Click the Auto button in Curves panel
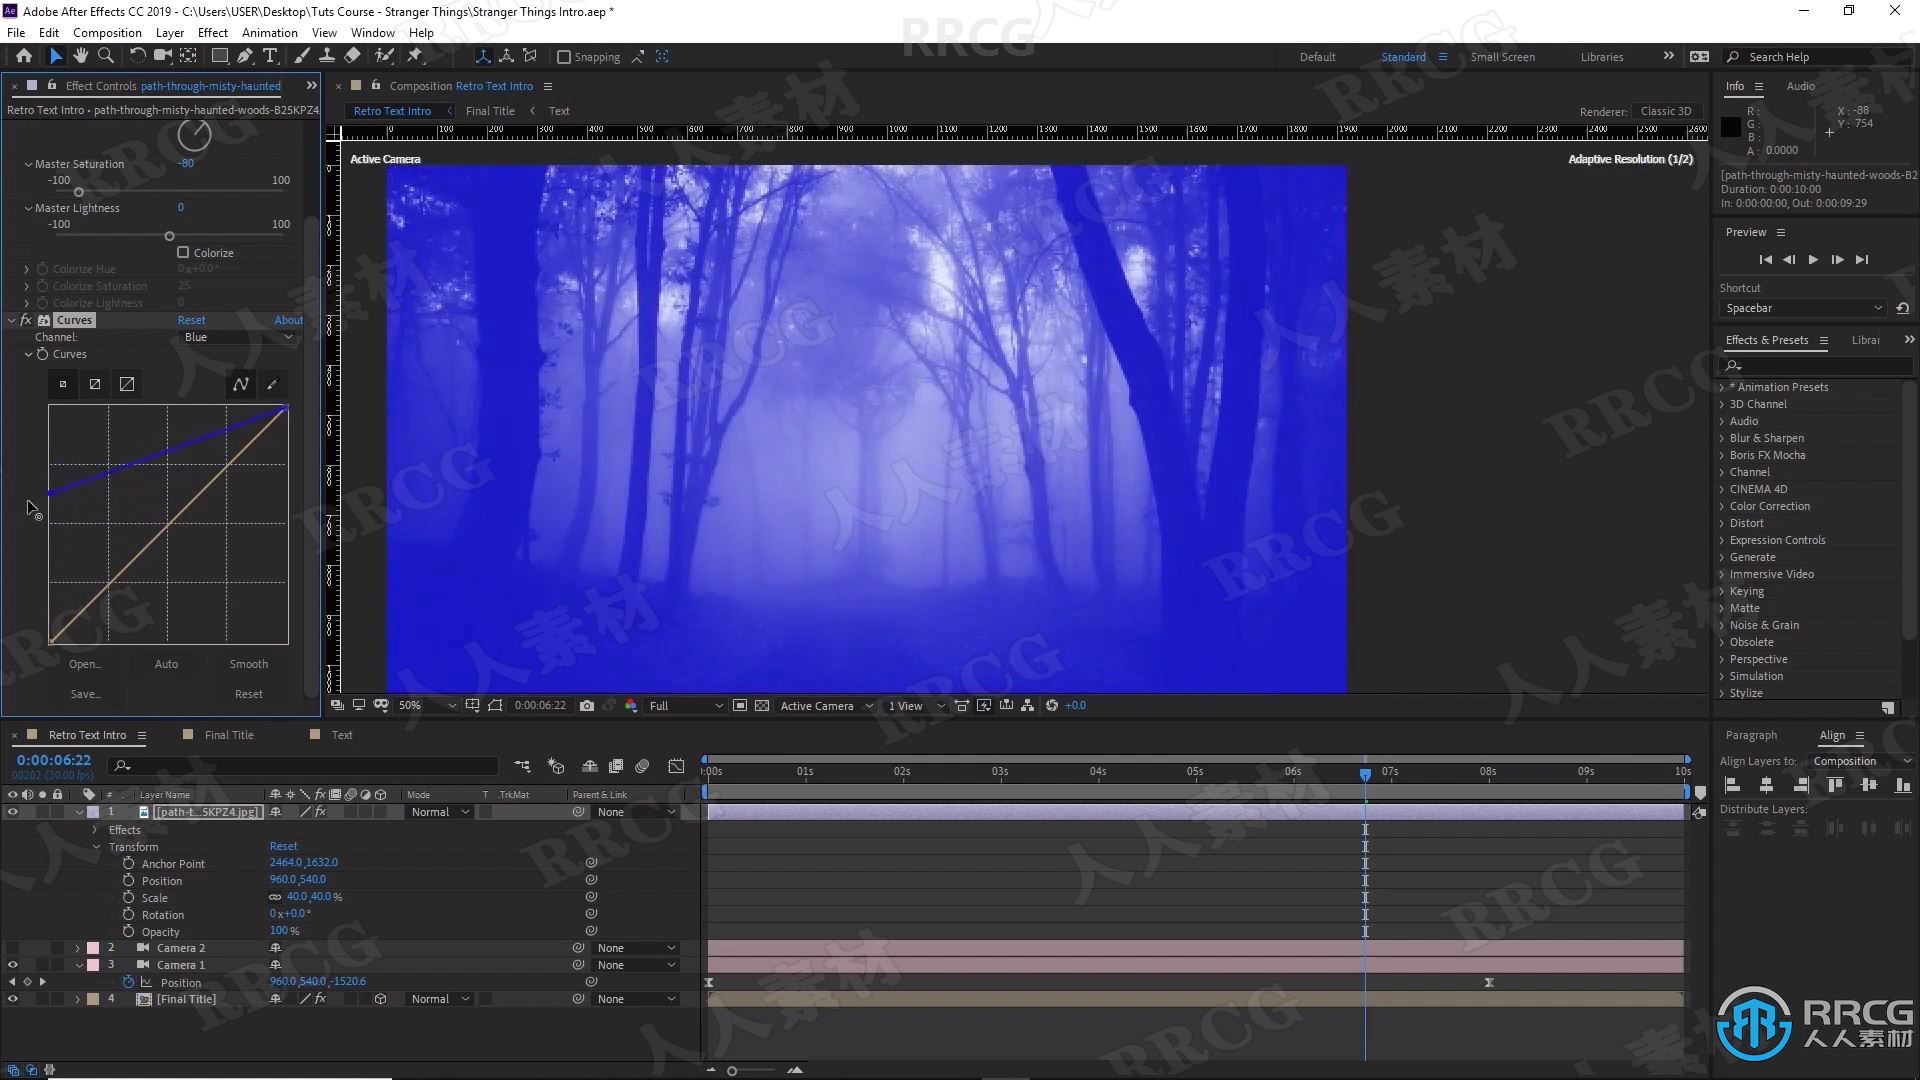This screenshot has width=1920, height=1080. [x=166, y=663]
